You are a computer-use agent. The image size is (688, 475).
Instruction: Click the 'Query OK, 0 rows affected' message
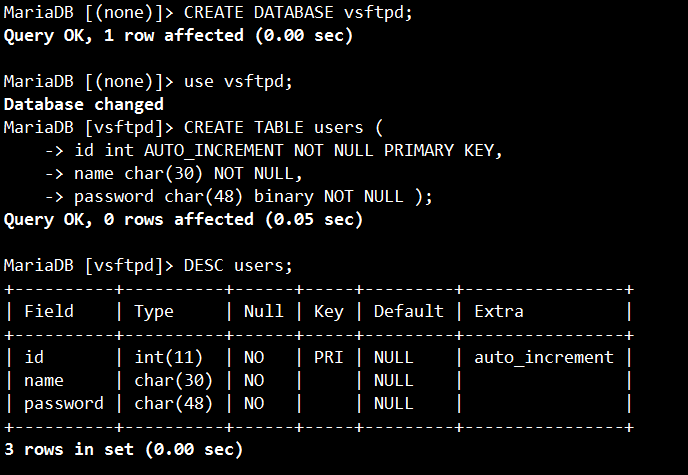[x=183, y=219]
